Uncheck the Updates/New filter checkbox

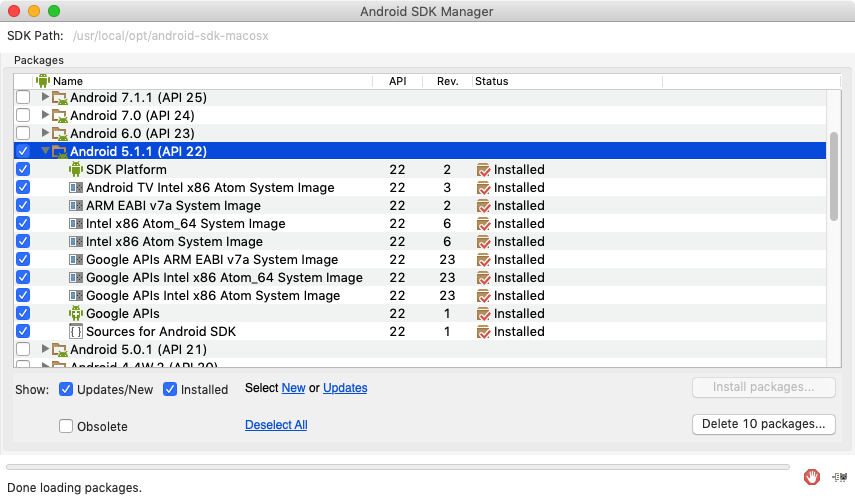point(66,389)
